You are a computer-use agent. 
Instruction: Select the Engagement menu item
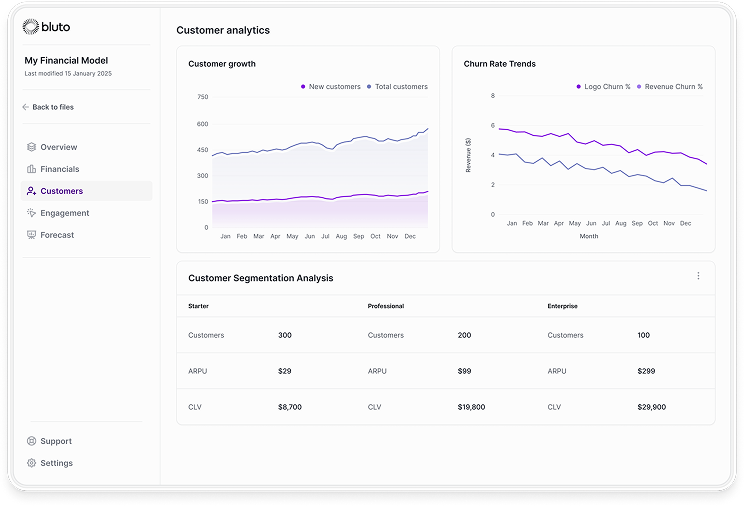tap(64, 213)
